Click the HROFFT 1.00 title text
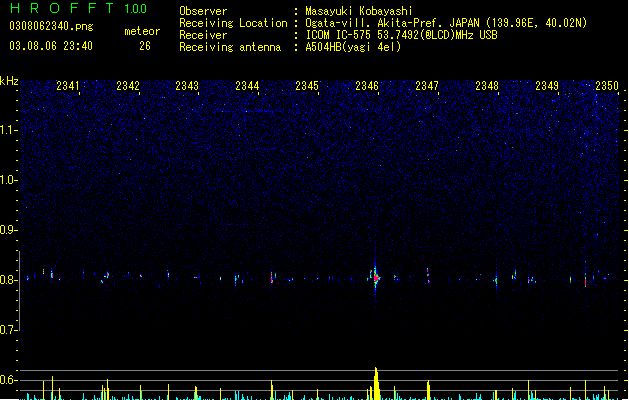Screen dimensions: 629x400 [x=78, y=8]
